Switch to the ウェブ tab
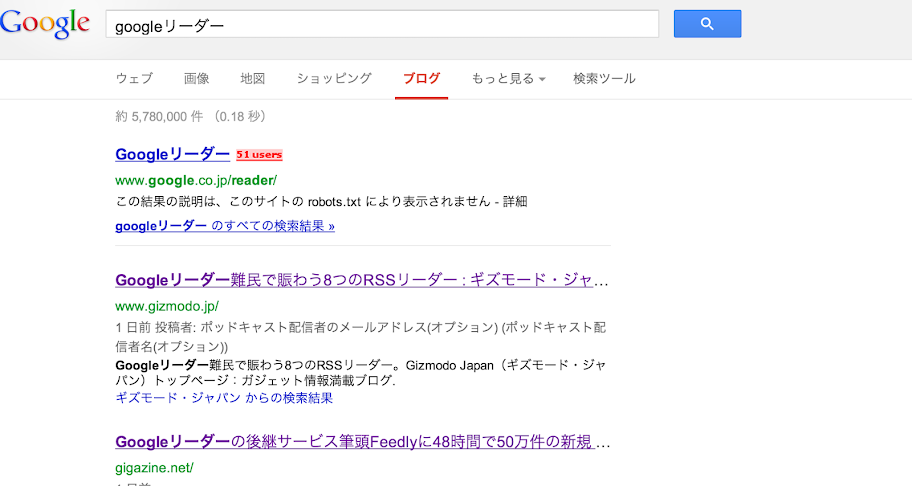The width and height of the screenshot is (912, 486). (134, 78)
